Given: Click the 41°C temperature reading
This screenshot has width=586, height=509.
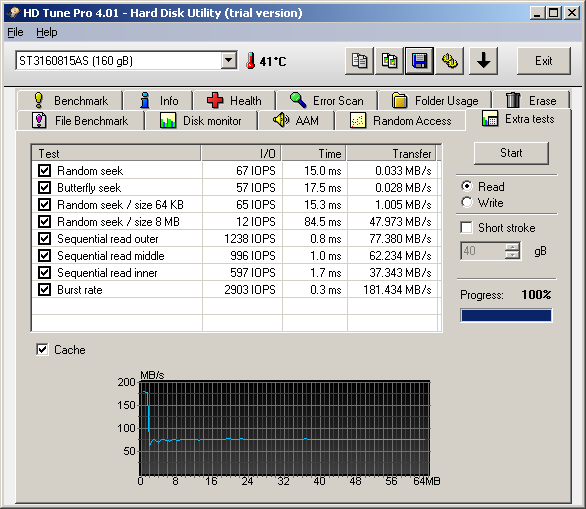Looking at the screenshot, I should click(273, 61).
